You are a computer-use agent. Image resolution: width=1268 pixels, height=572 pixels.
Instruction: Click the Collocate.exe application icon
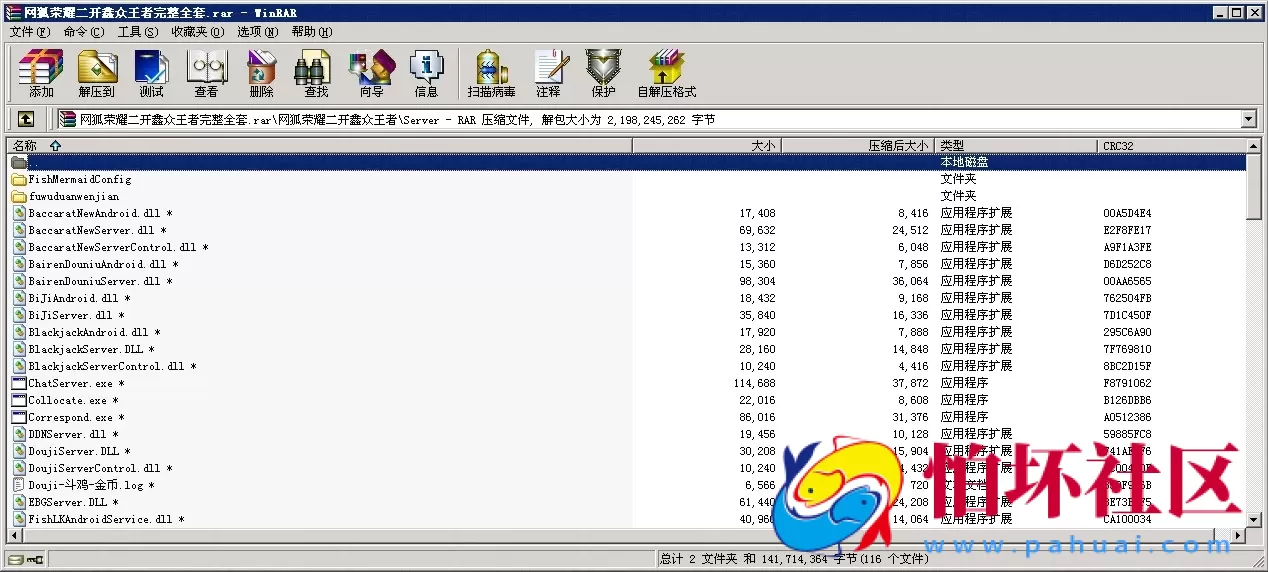pos(19,400)
